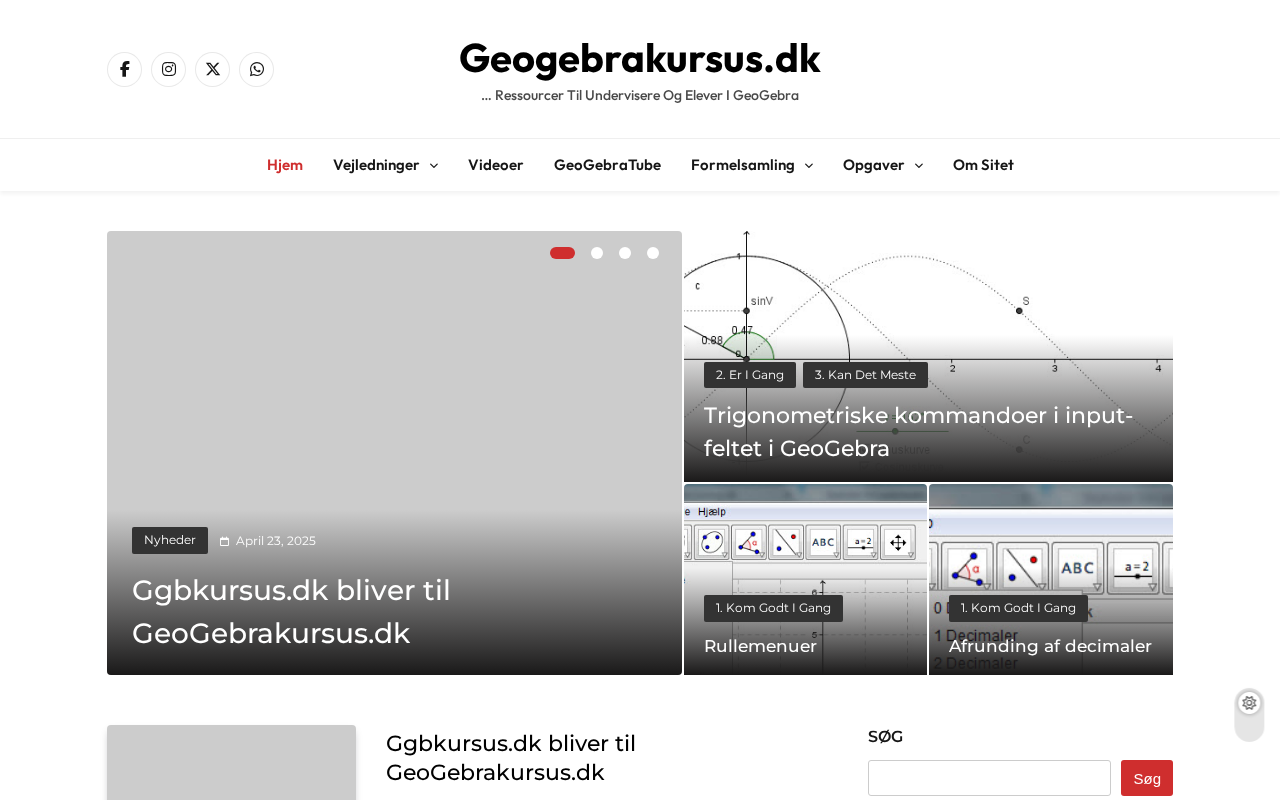Screen dimensions: 1280x800
Task: Open the '2. Er I Gang' category tag
Action: pyautogui.click(x=750, y=375)
